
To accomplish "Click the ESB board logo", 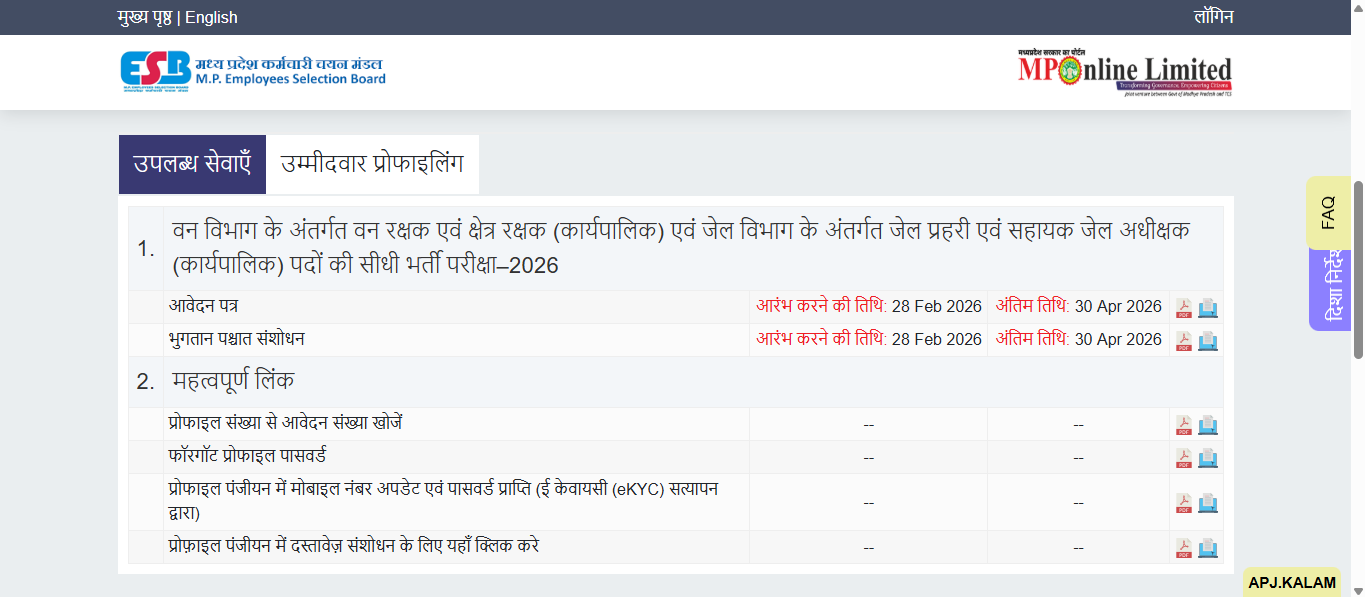I will click(250, 71).
